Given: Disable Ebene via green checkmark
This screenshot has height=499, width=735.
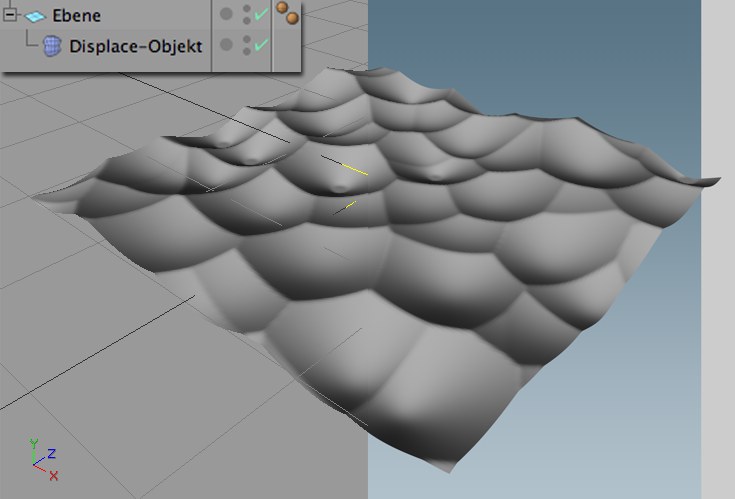Looking at the screenshot, I should 261,14.
